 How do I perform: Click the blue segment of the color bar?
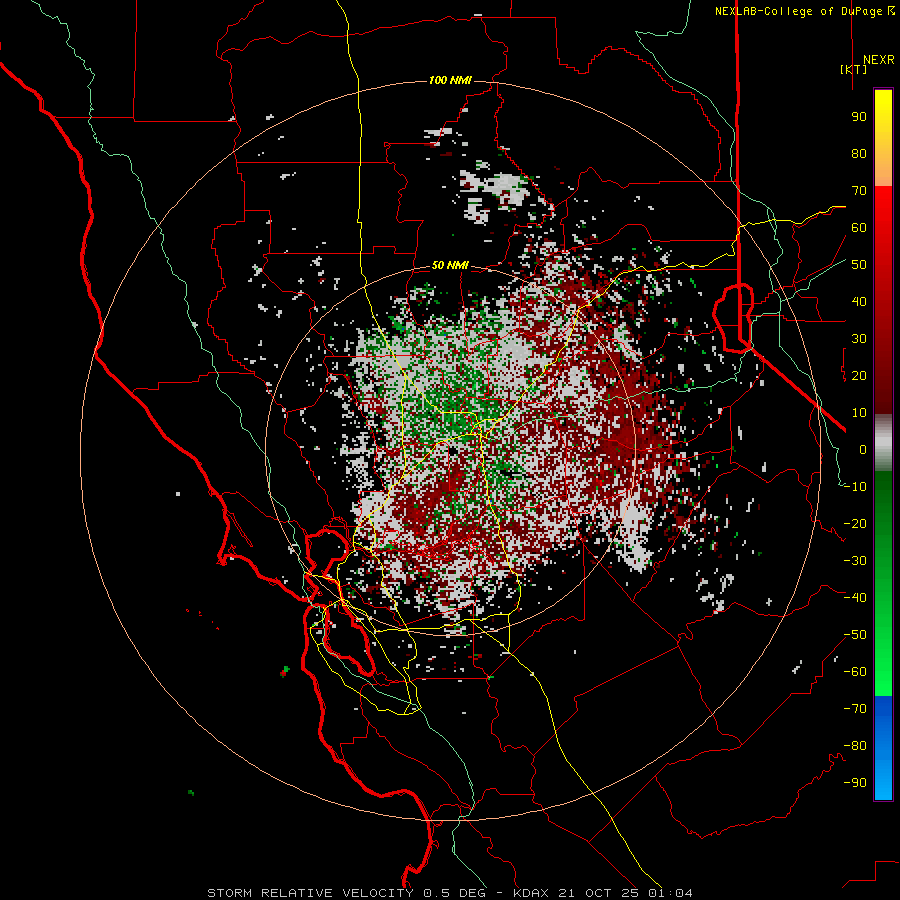[x=883, y=748]
